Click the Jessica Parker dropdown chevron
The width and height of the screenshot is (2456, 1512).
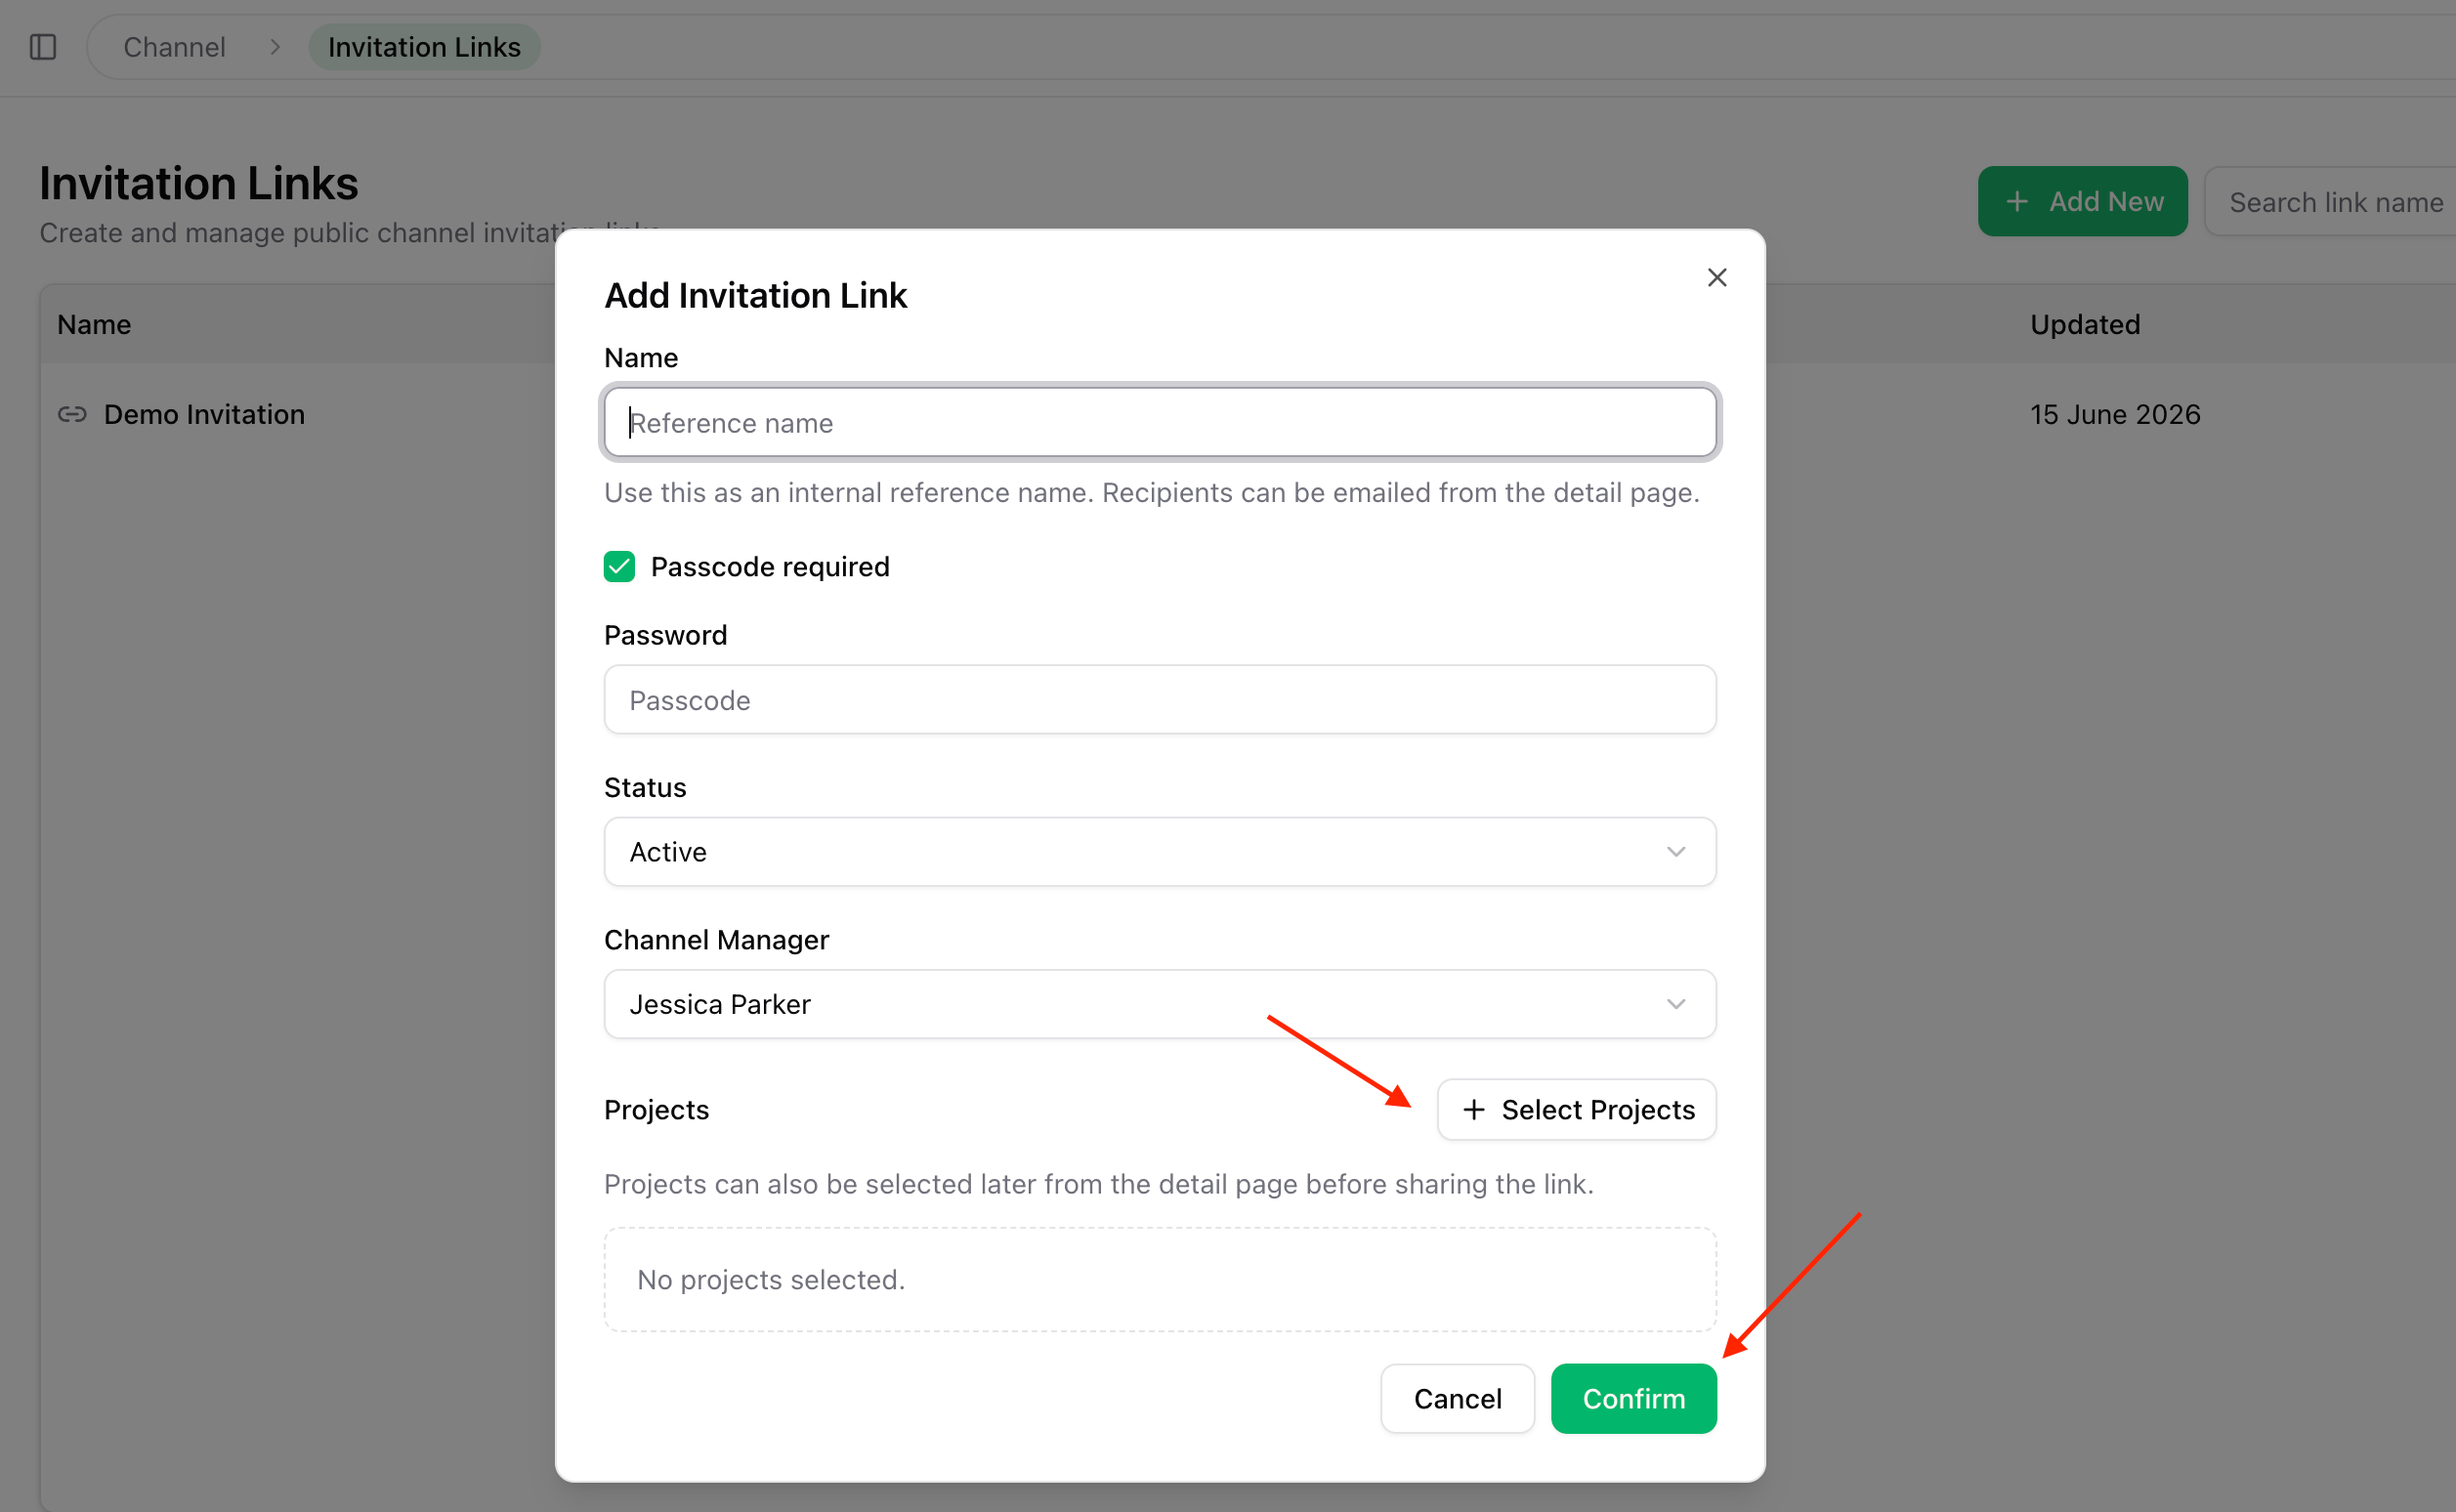[x=1676, y=1003]
